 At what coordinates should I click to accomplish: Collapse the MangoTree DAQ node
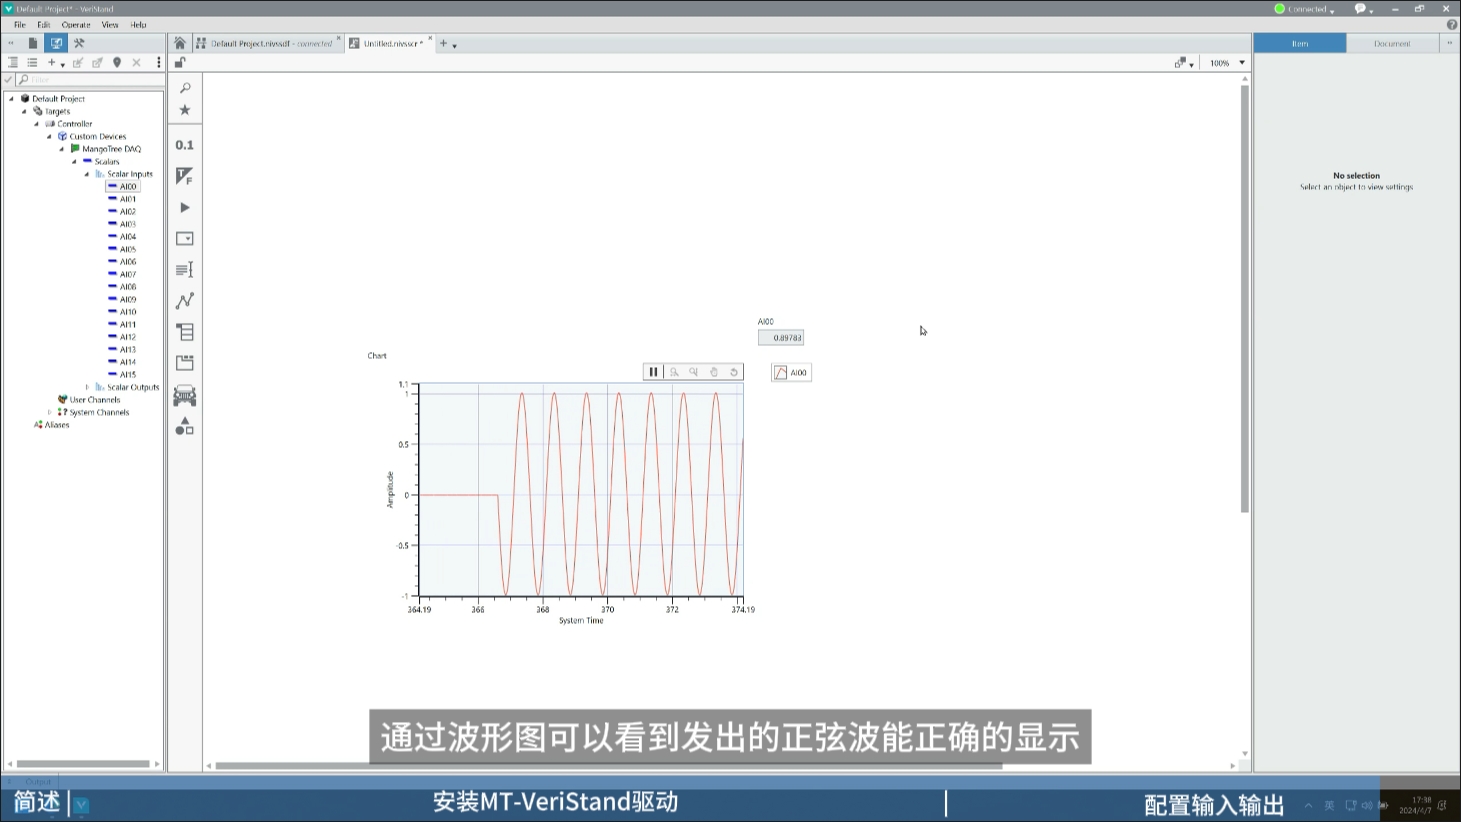pyautogui.click(x=62, y=149)
